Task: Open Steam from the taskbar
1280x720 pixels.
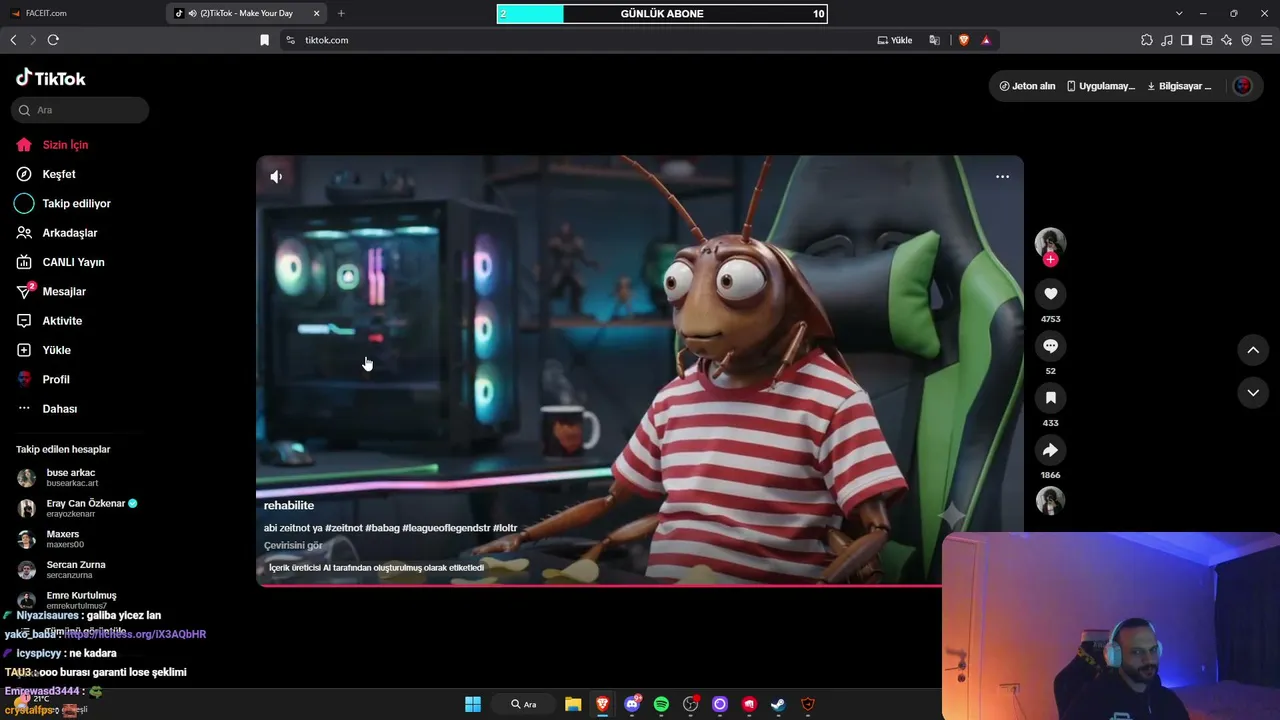Action: [x=778, y=704]
